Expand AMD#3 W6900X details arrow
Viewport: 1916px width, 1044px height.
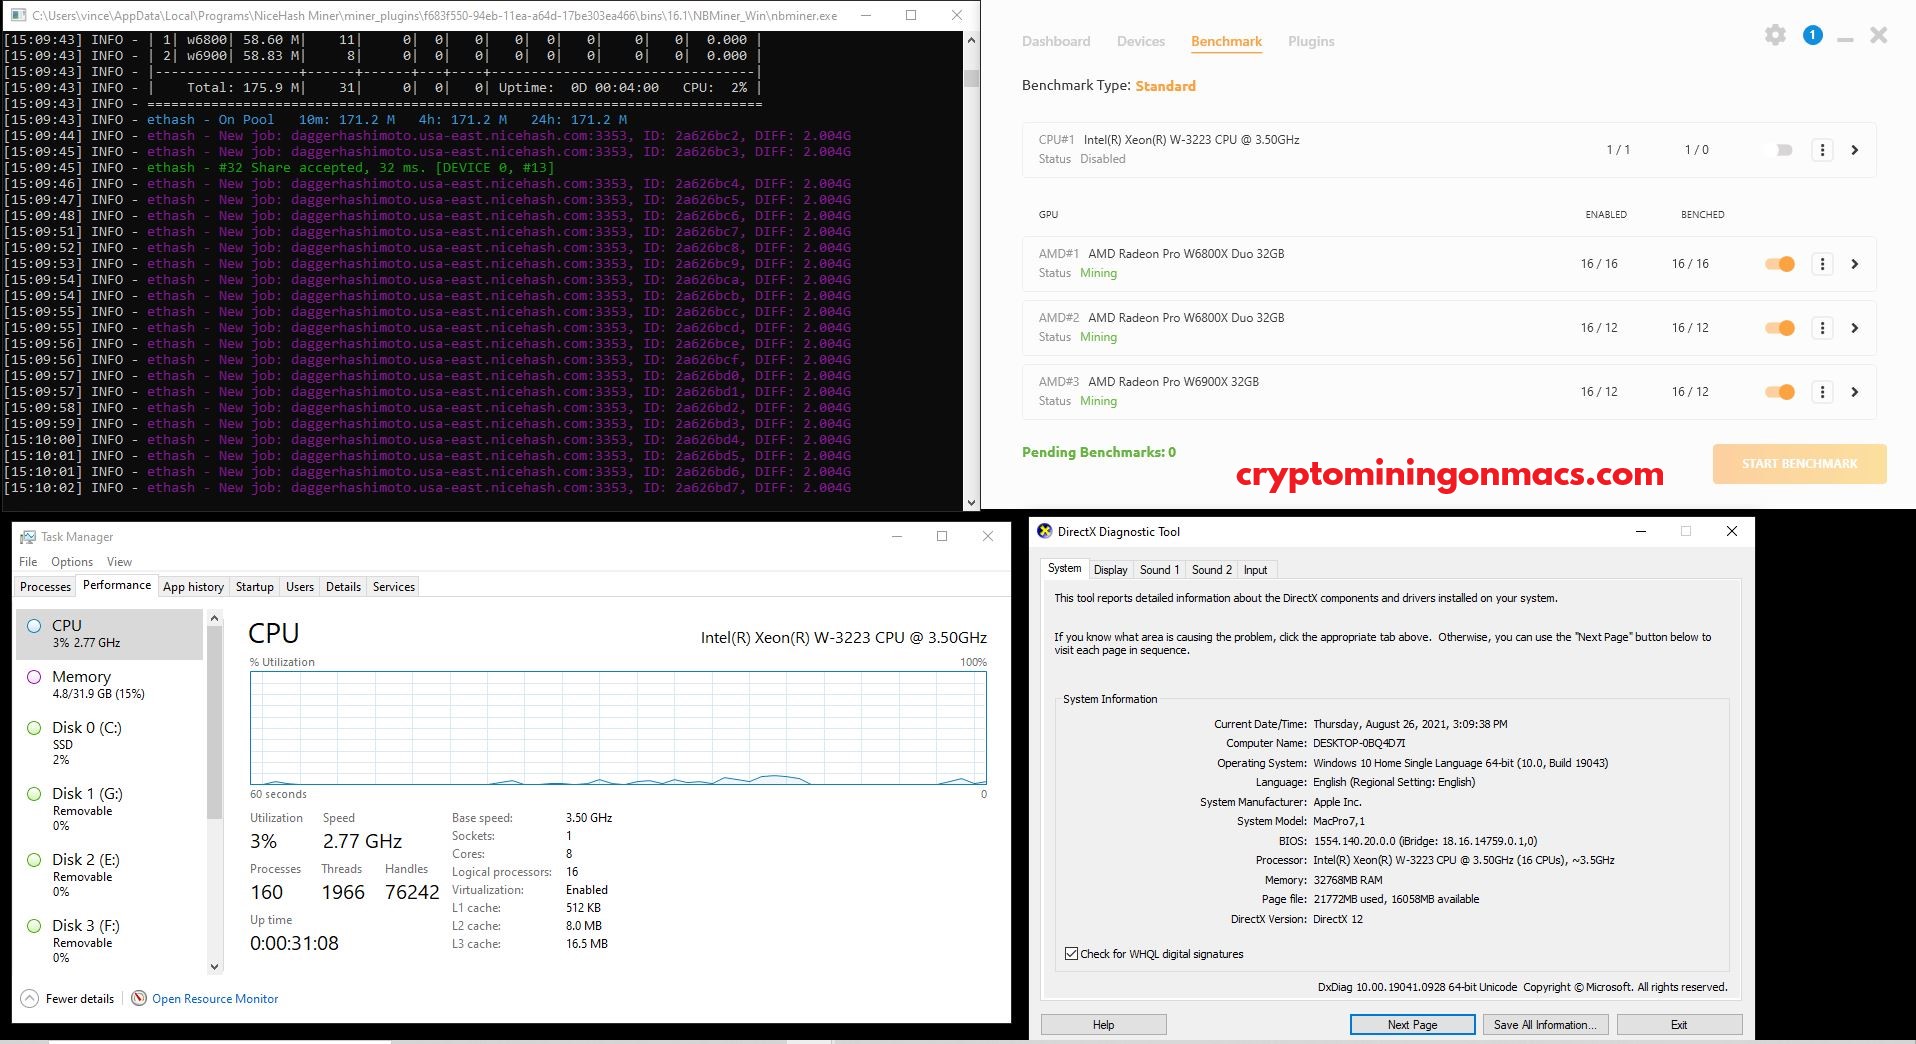pyautogui.click(x=1855, y=392)
